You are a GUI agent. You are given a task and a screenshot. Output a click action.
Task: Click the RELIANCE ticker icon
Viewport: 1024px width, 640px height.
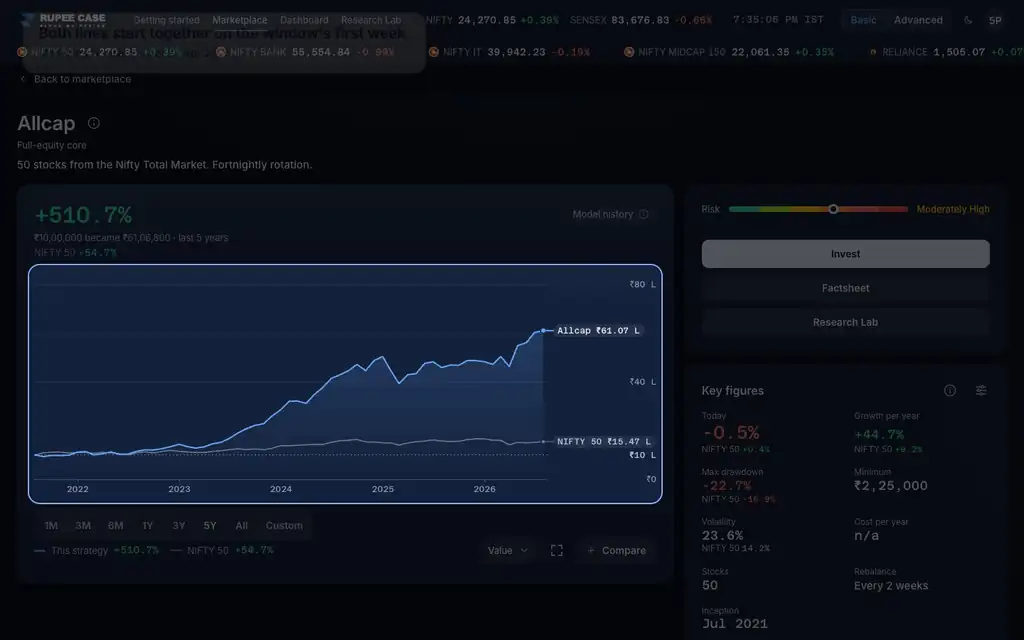(x=873, y=52)
